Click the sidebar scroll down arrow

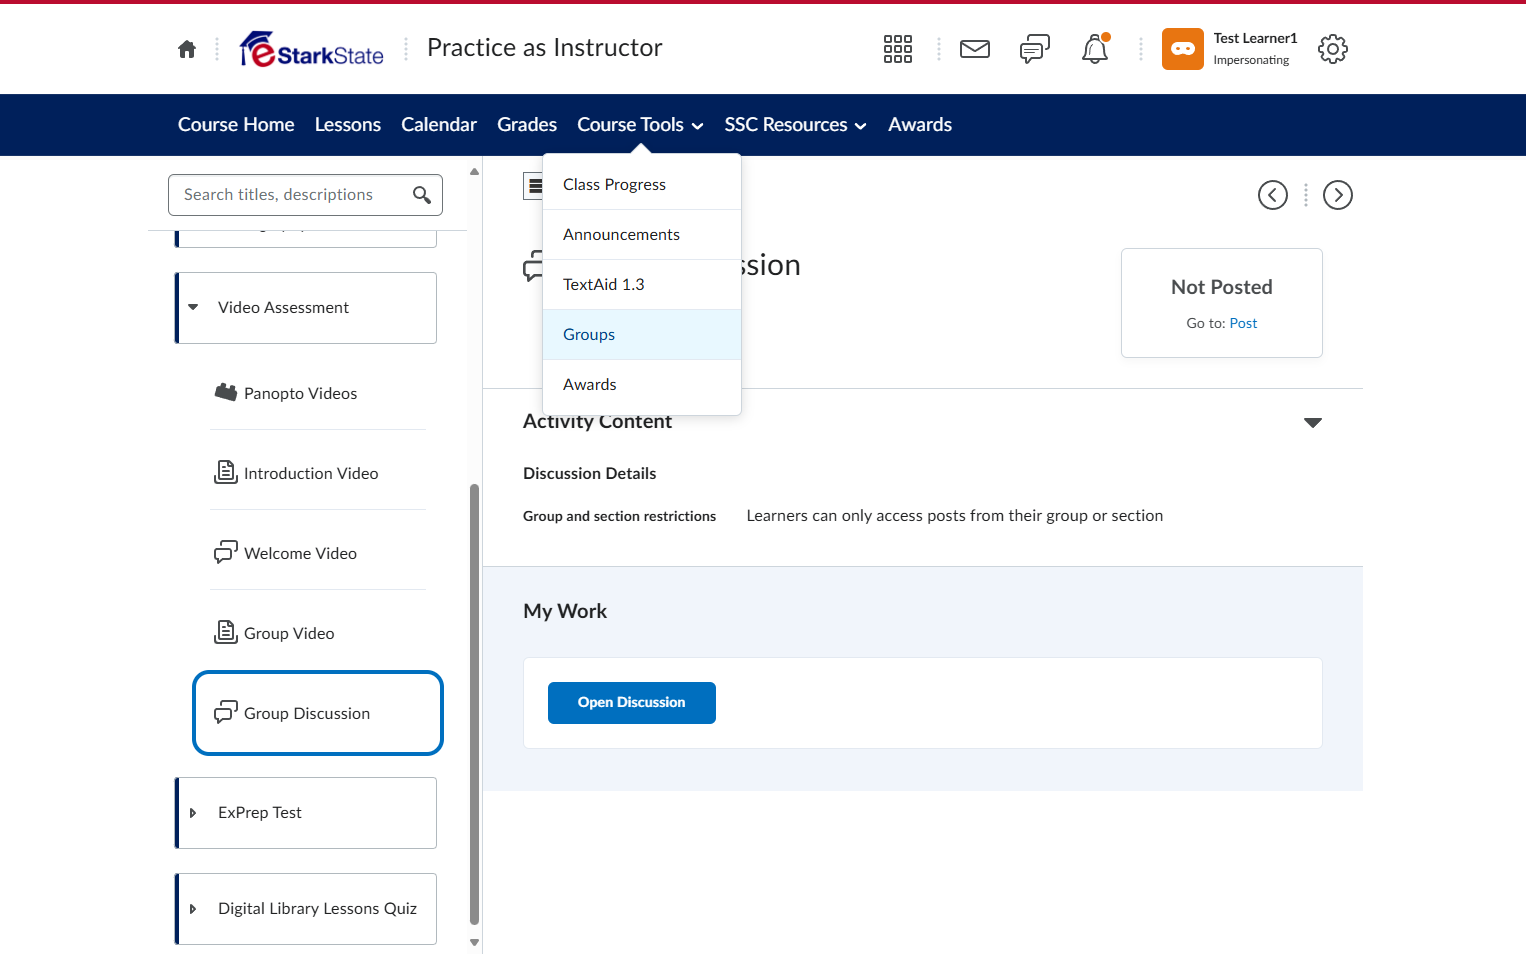point(474,942)
